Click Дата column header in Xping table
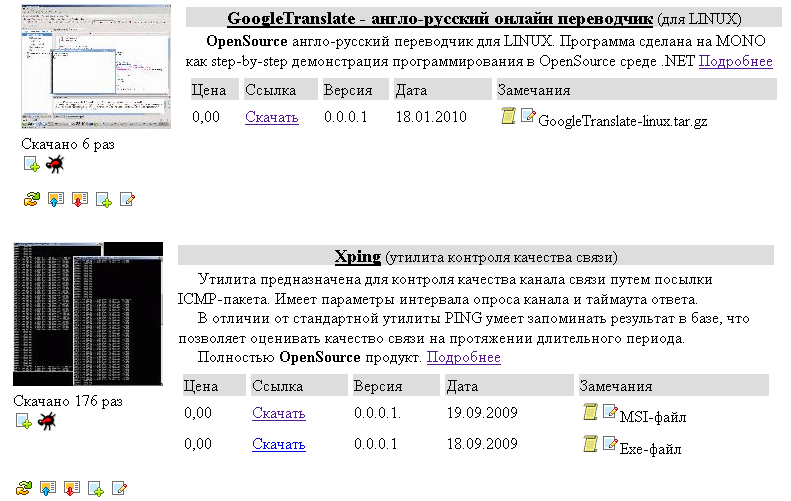Image resolution: width=791 pixels, height=501 pixels. click(x=508, y=386)
